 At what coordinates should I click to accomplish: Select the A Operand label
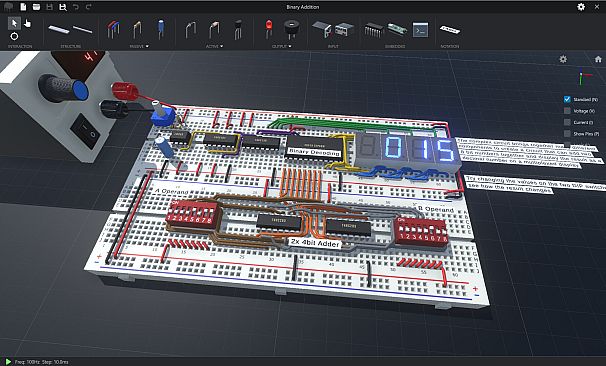point(172,191)
